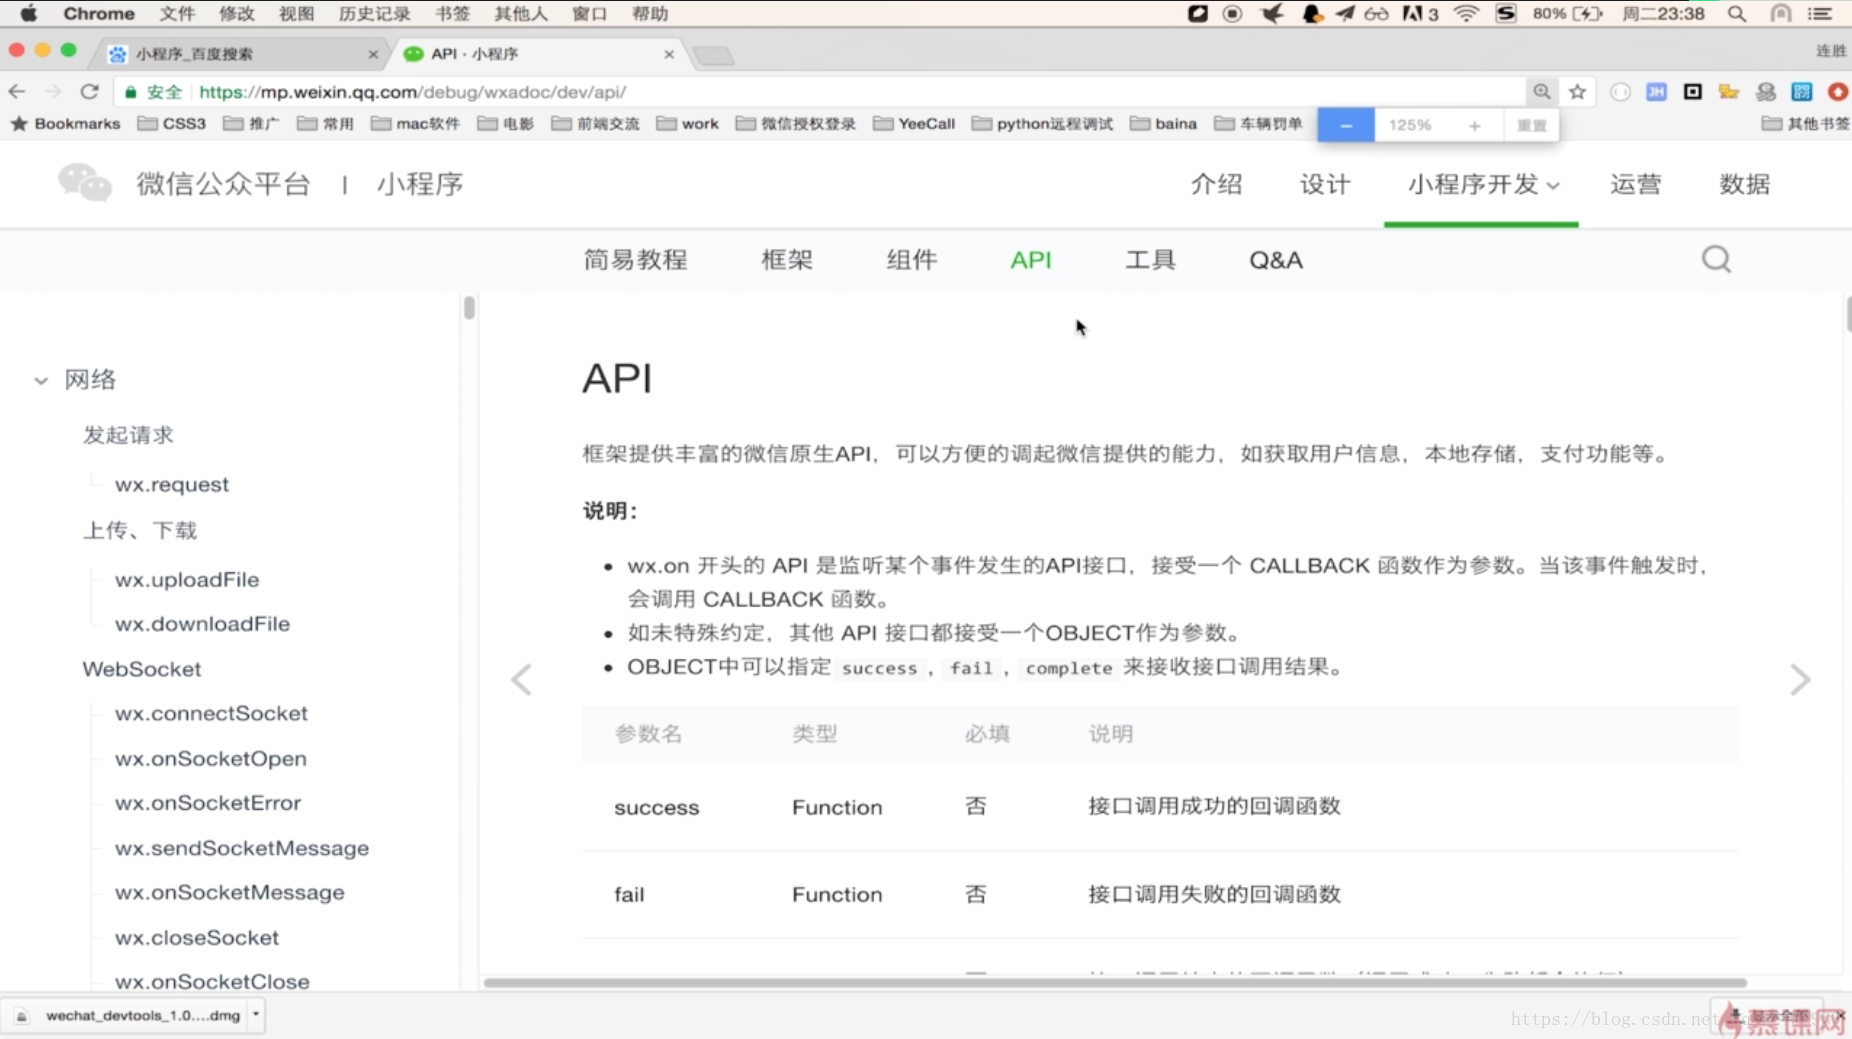Open the Q&A tab
This screenshot has height=1039, width=1852.
(x=1276, y=259)
